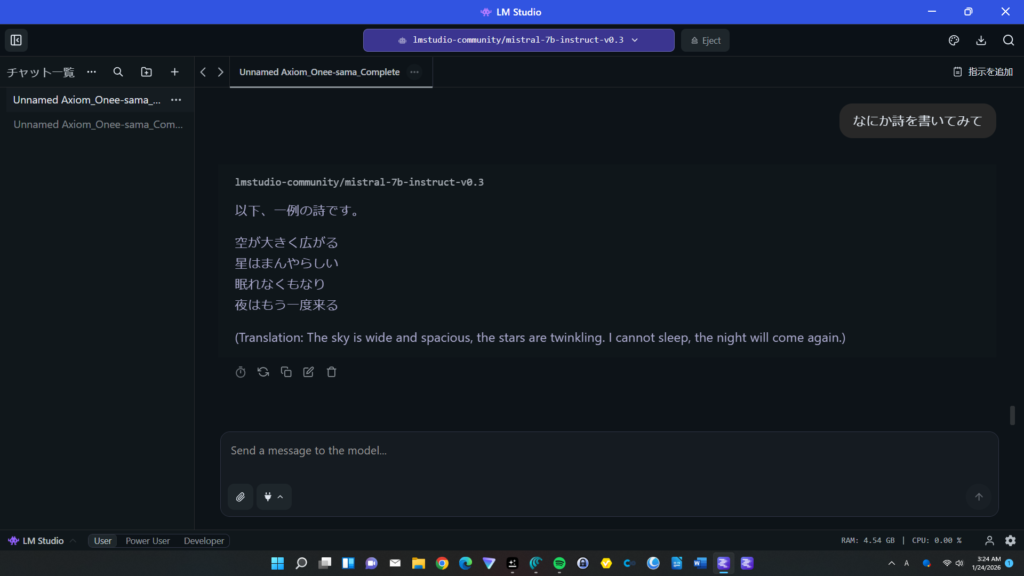Delete the assistant message
The height and width of the screenshot is (576, 1024).
coord(332,372)
